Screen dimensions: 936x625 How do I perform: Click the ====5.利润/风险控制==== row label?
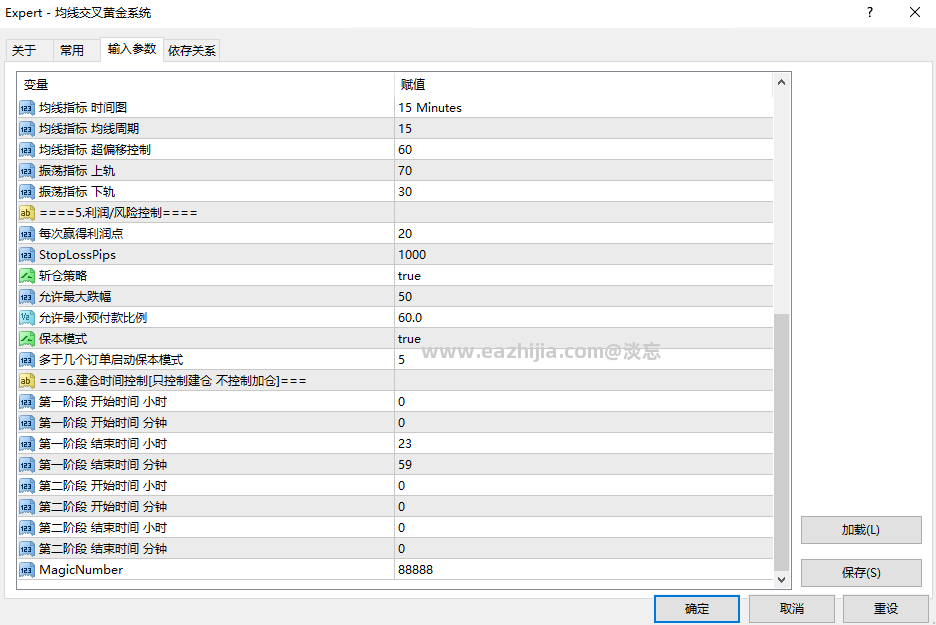(118, 213)
